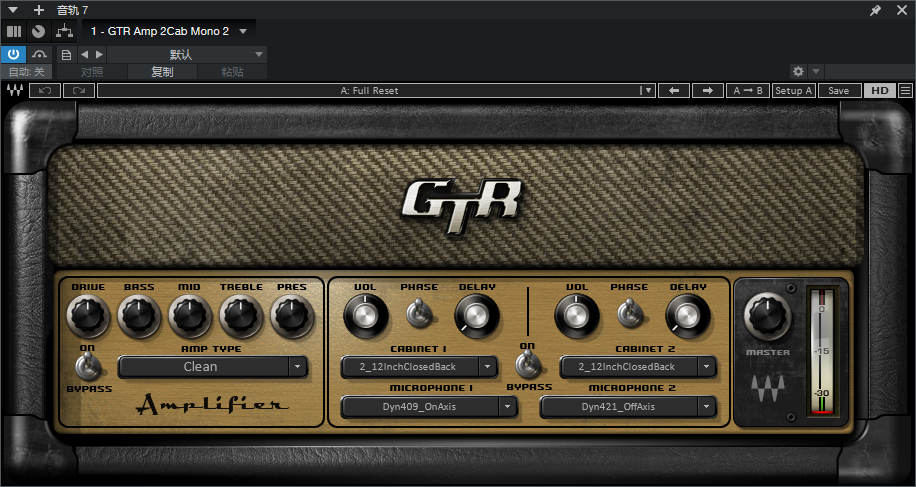Click the 自动: 关 automation button

pyautogui.click(x=26, y=72)
